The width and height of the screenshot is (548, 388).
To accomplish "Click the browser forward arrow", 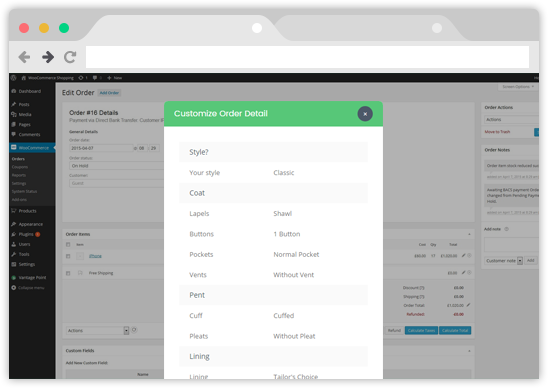I will (48, 57).
